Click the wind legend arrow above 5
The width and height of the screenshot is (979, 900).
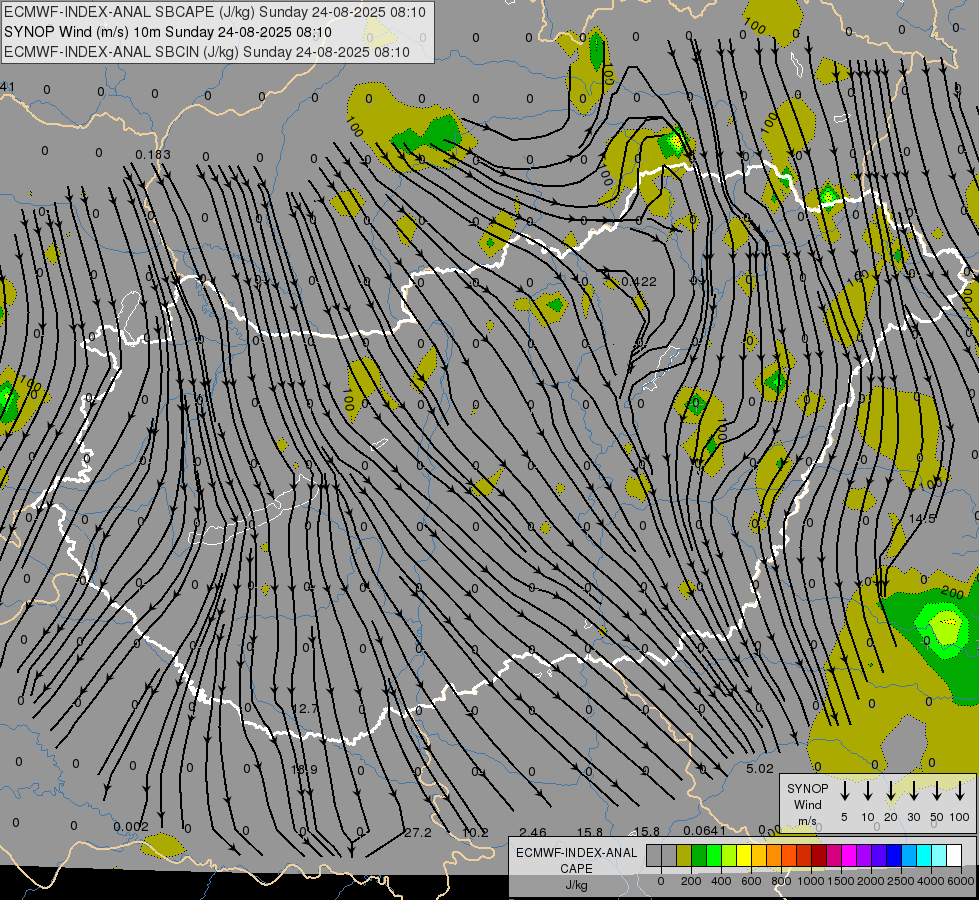844,791
